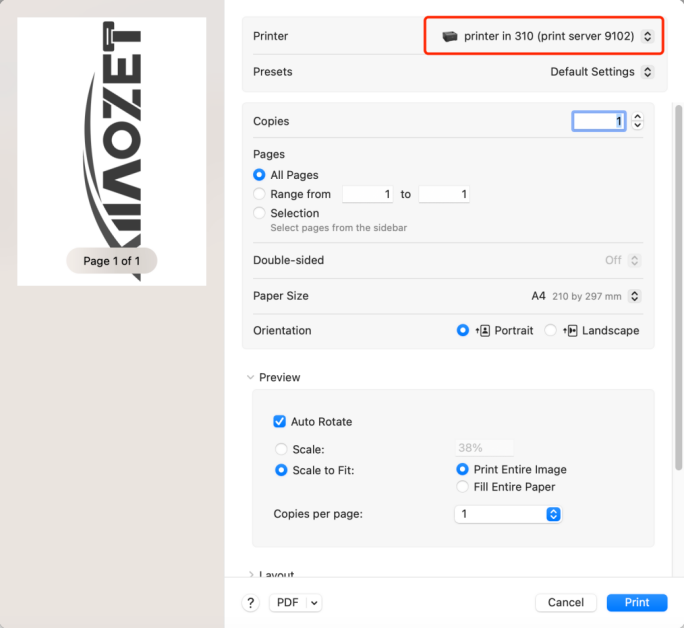Click the printer icon beside the printer name
Screen dimensions: 684x628
pyautogui.click(x=450, y=36)
